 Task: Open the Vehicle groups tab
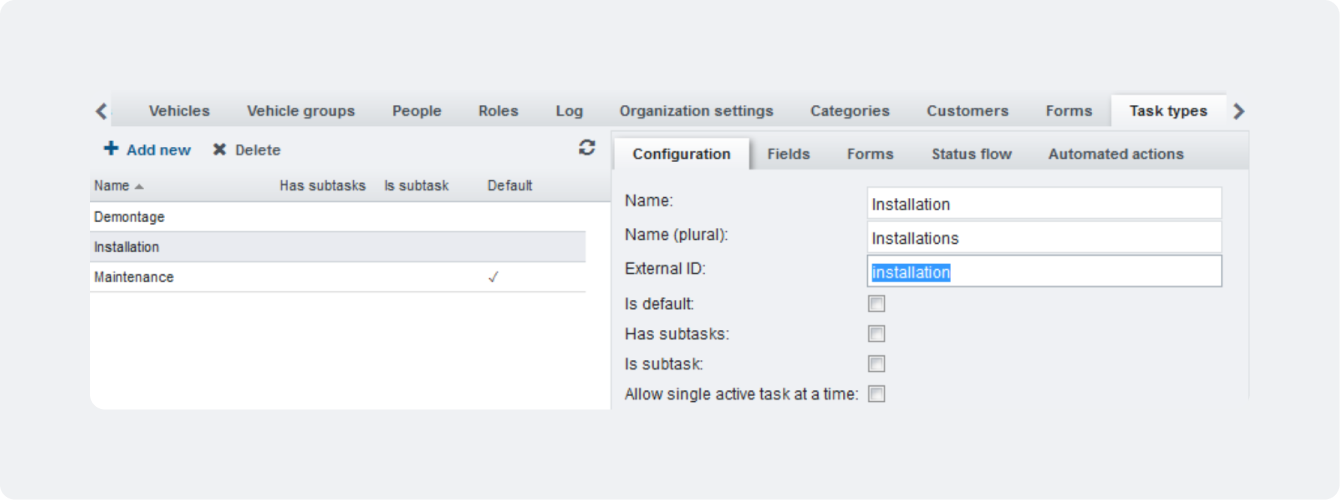click(301, 111)
